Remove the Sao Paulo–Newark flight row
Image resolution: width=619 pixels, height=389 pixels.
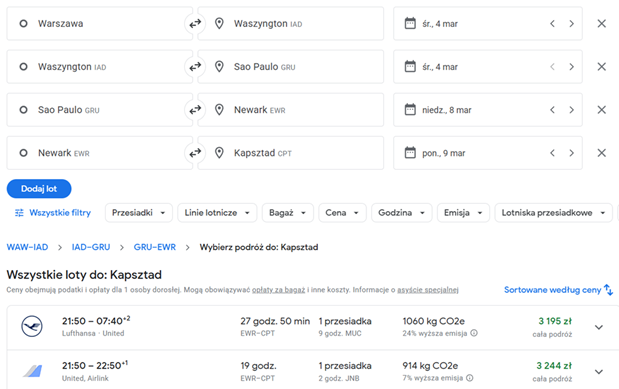point(601,110)
